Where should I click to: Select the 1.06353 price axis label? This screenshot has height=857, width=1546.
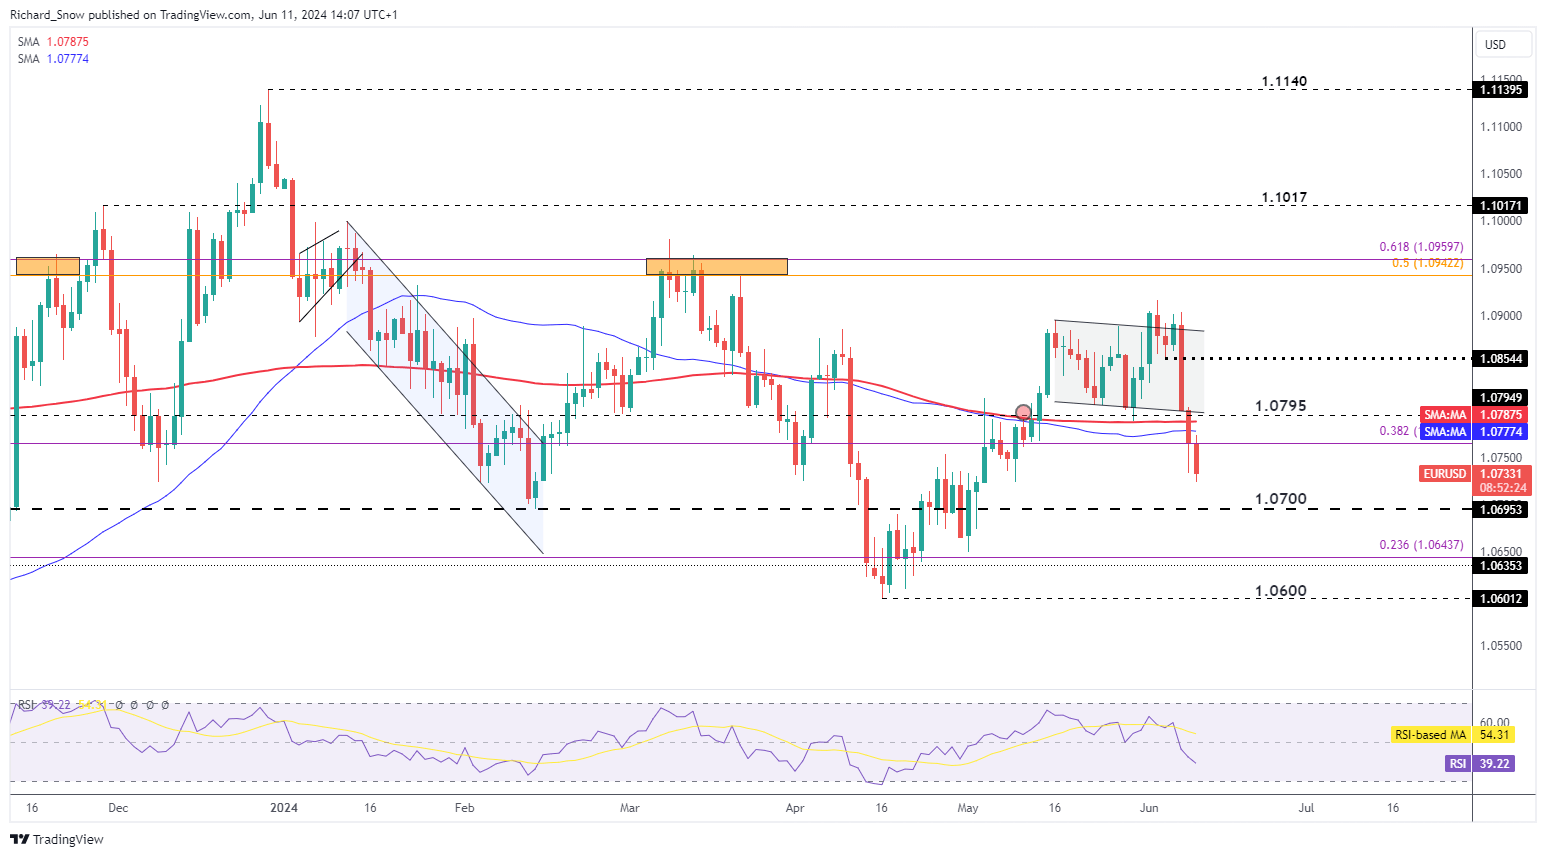1501,566
